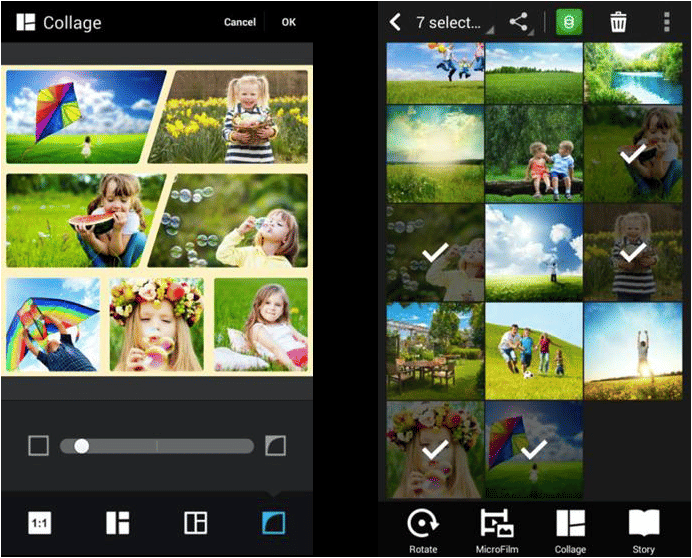Select rainbow kite boy collage cell
Image resolution: width=692 pixels, height=558 pixels.
(53, 324)
